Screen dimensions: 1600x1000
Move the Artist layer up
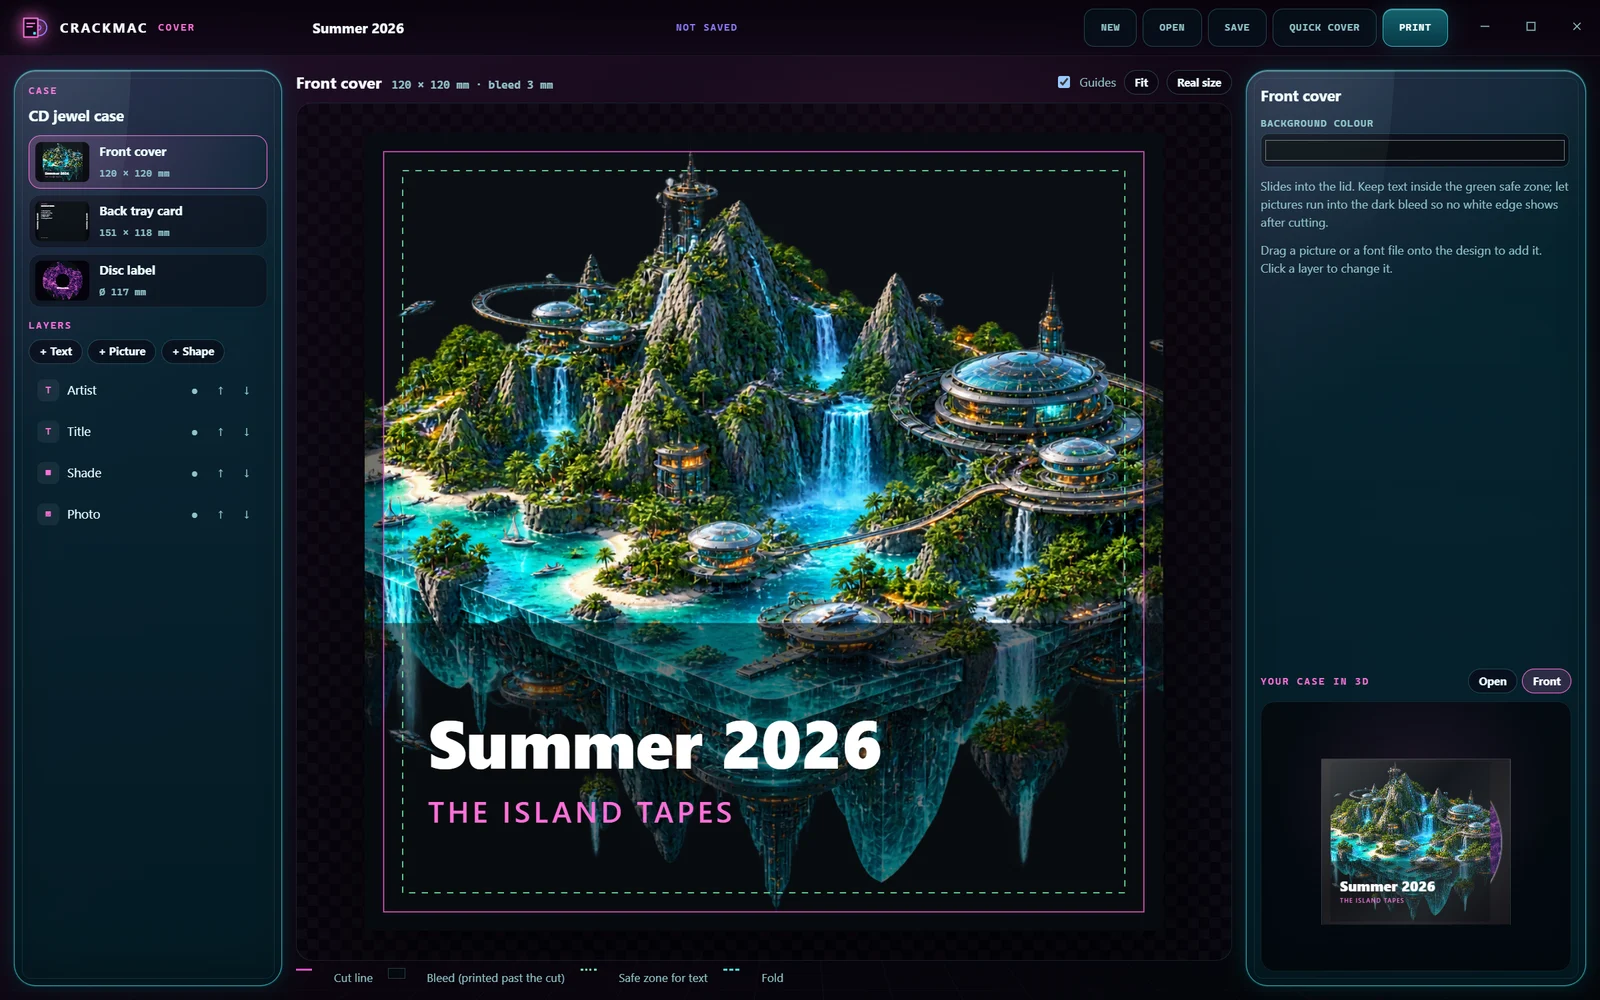point(220,391)
